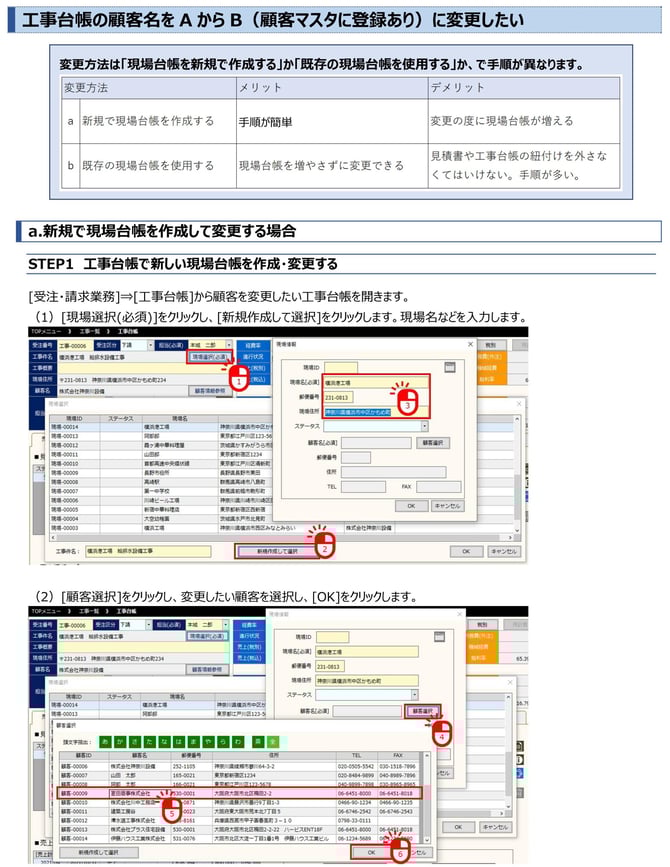
Task: Open ステータス dropdown in step (2) dialog
Action: 415,694
